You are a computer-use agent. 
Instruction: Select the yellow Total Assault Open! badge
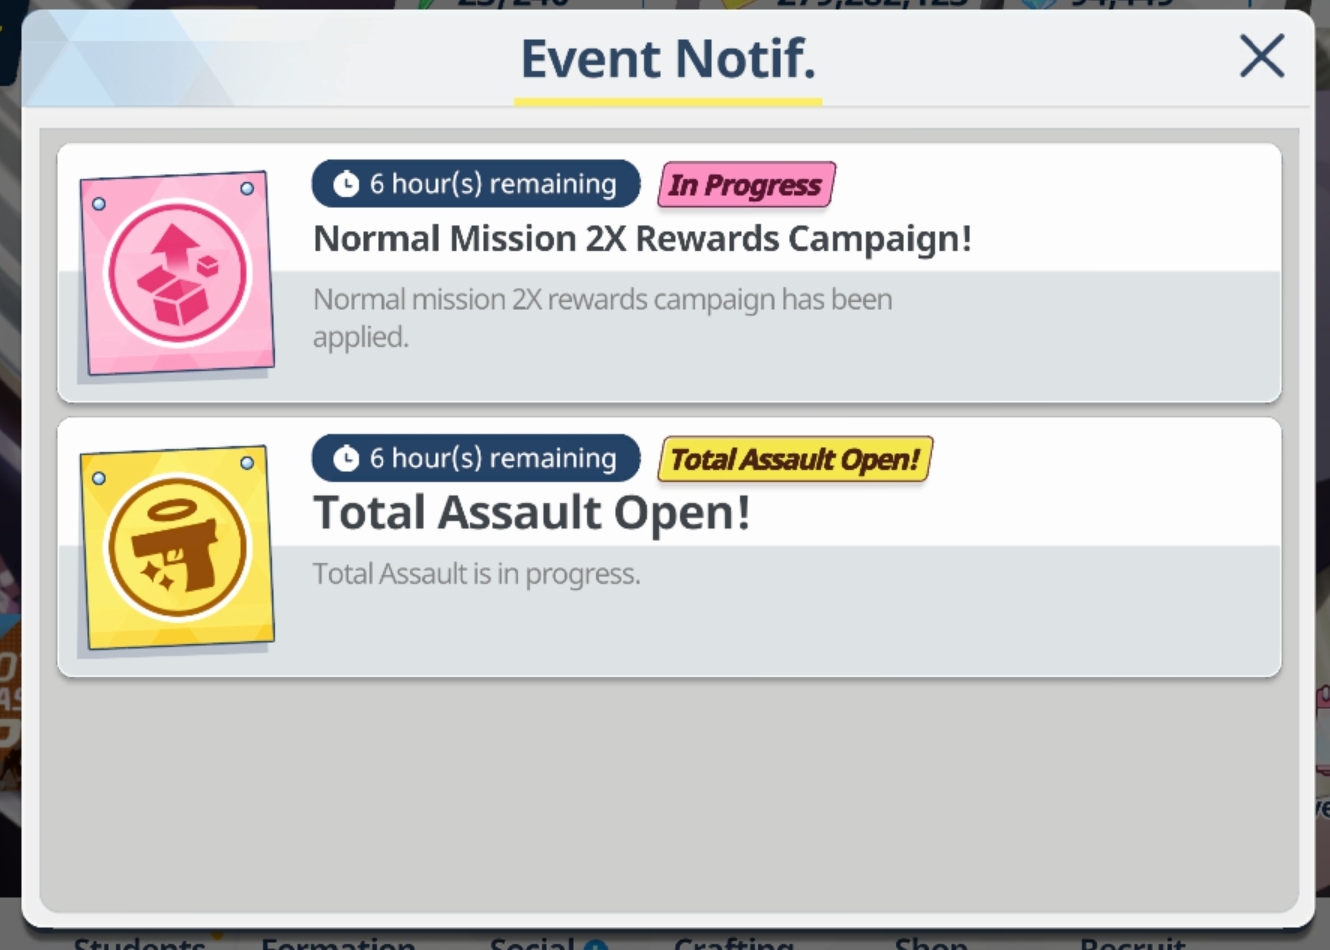795,459
